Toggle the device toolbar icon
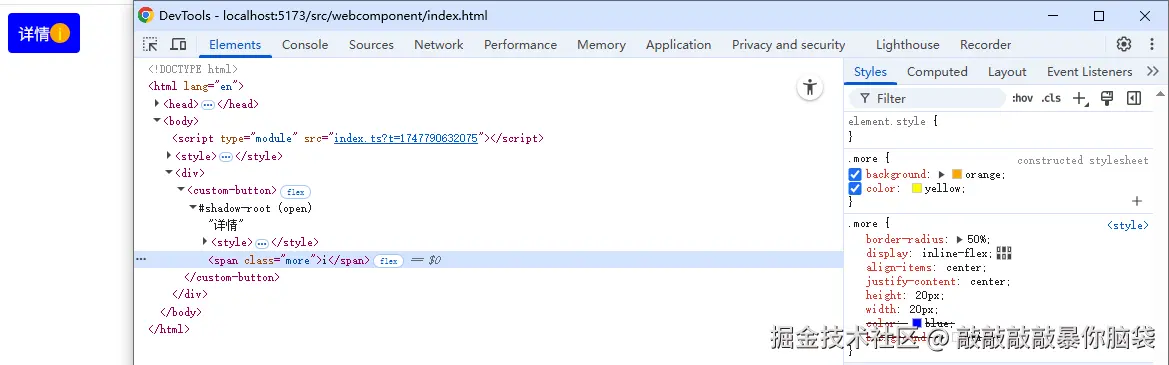The image size is (1169, 365). tap(178, 45)
